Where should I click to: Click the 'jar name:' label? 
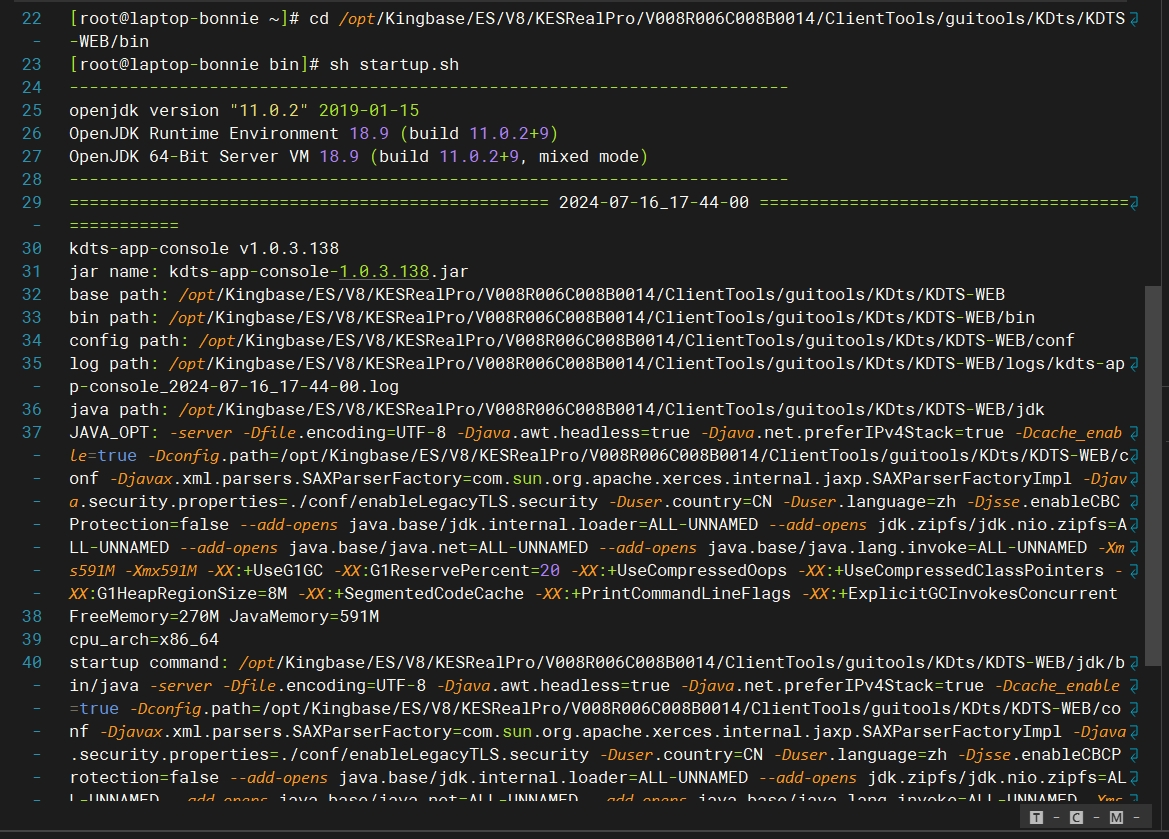(114, 271)
